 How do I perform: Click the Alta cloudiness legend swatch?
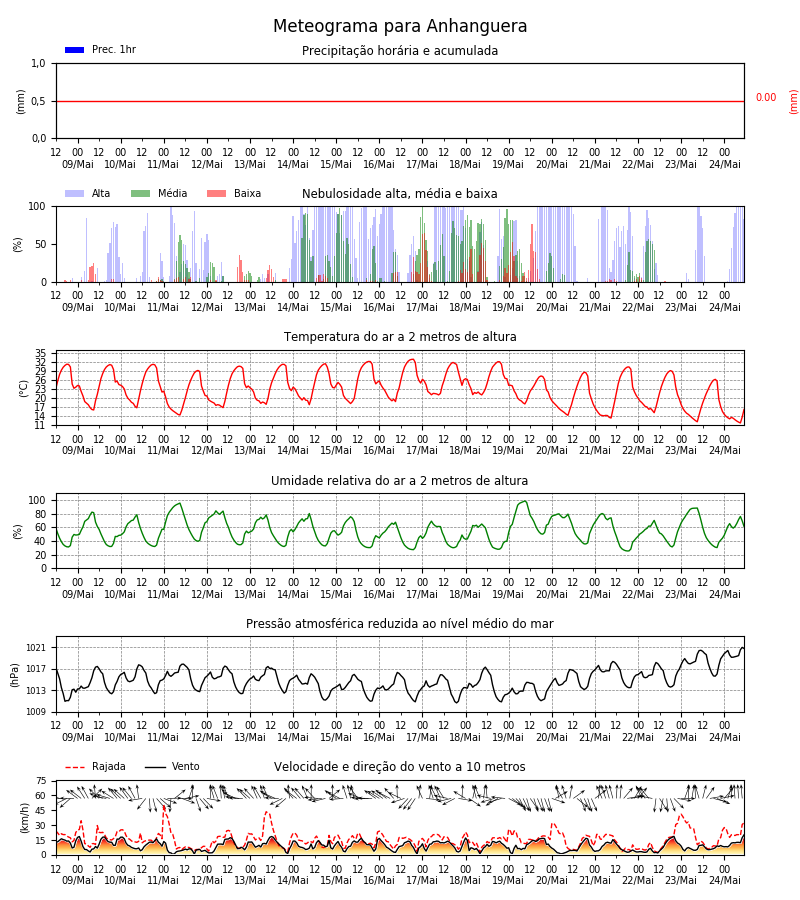[x=75, y=194]
